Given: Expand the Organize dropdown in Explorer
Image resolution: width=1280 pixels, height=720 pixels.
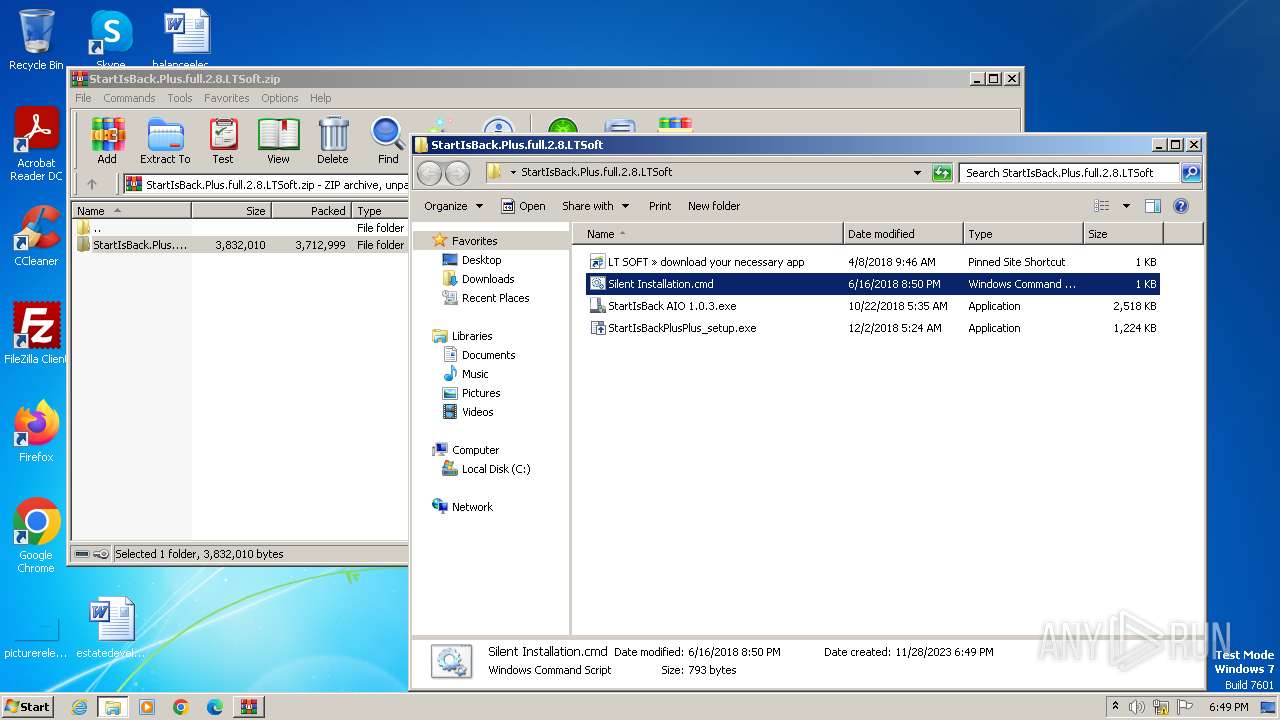Looking at the screenshot, I should (x=453, y=206).
